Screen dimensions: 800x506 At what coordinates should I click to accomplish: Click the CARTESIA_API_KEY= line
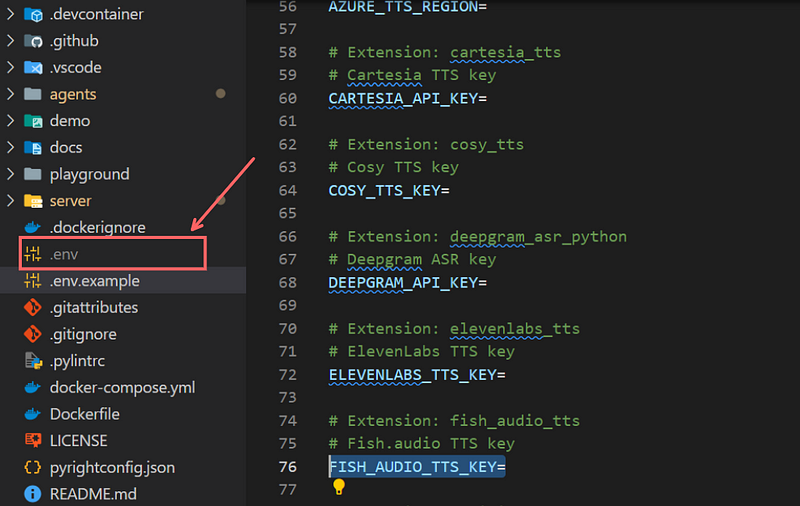point(408,98)
